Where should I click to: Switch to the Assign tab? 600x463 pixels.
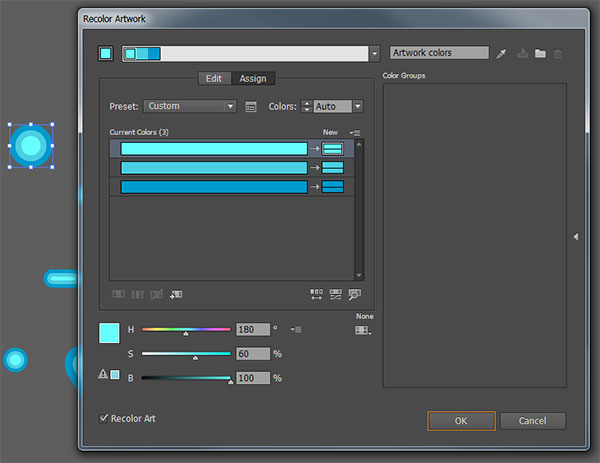253,78
